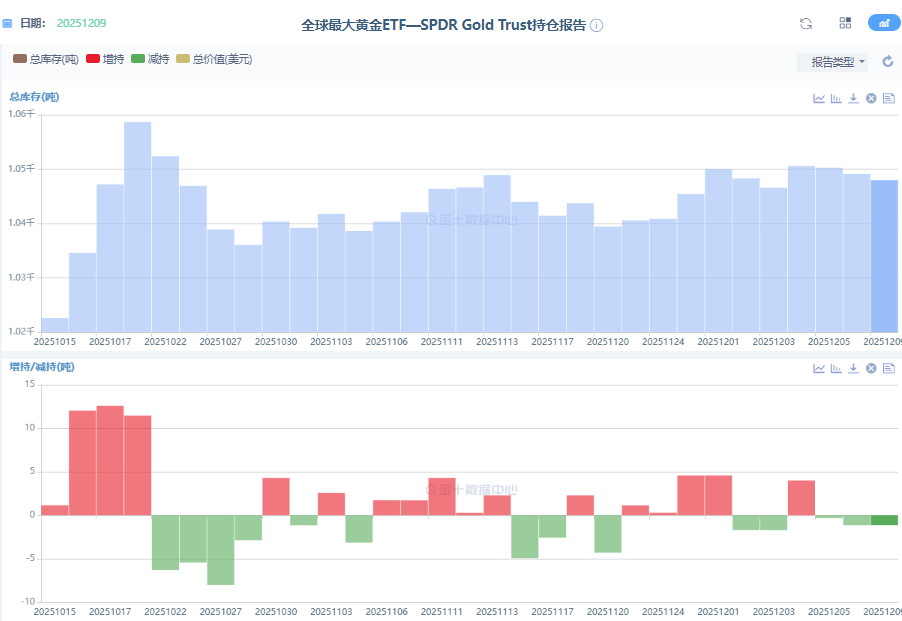Switch to the grid layout view icon
Image resolution: width=902 pixels, height=621 pixels.
point(845,23)
